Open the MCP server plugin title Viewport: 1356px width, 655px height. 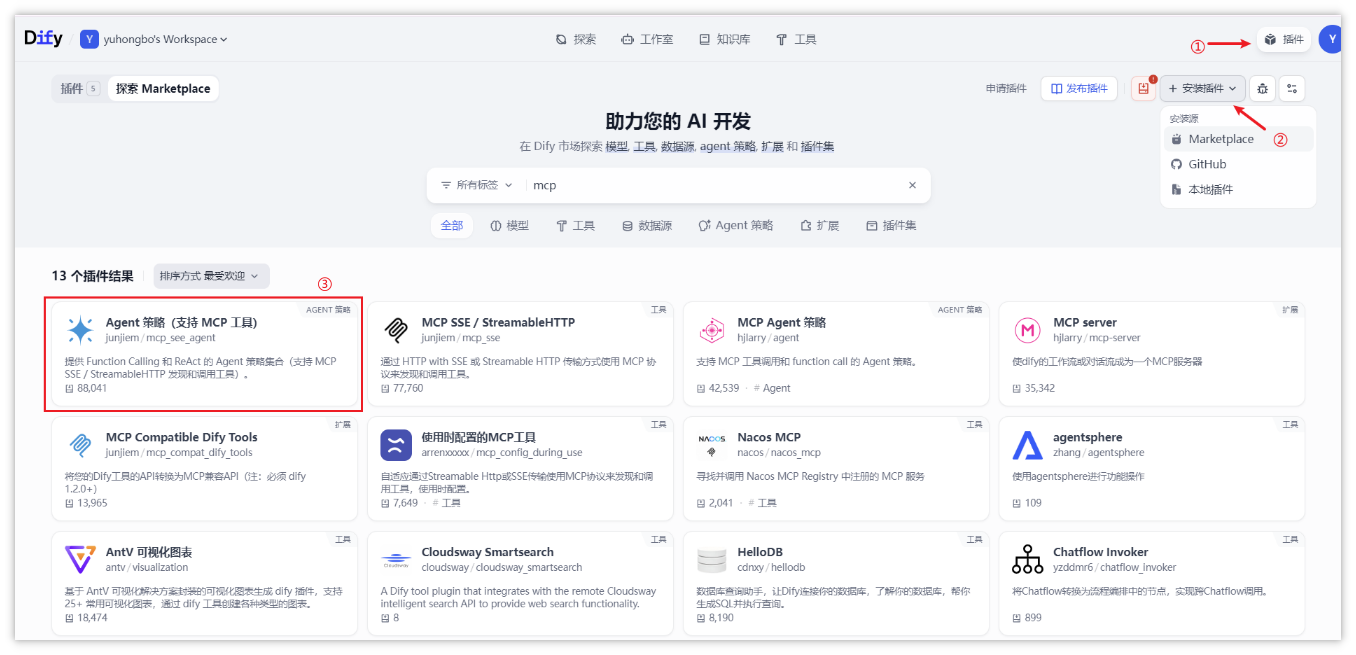(x=1085, y=322)
